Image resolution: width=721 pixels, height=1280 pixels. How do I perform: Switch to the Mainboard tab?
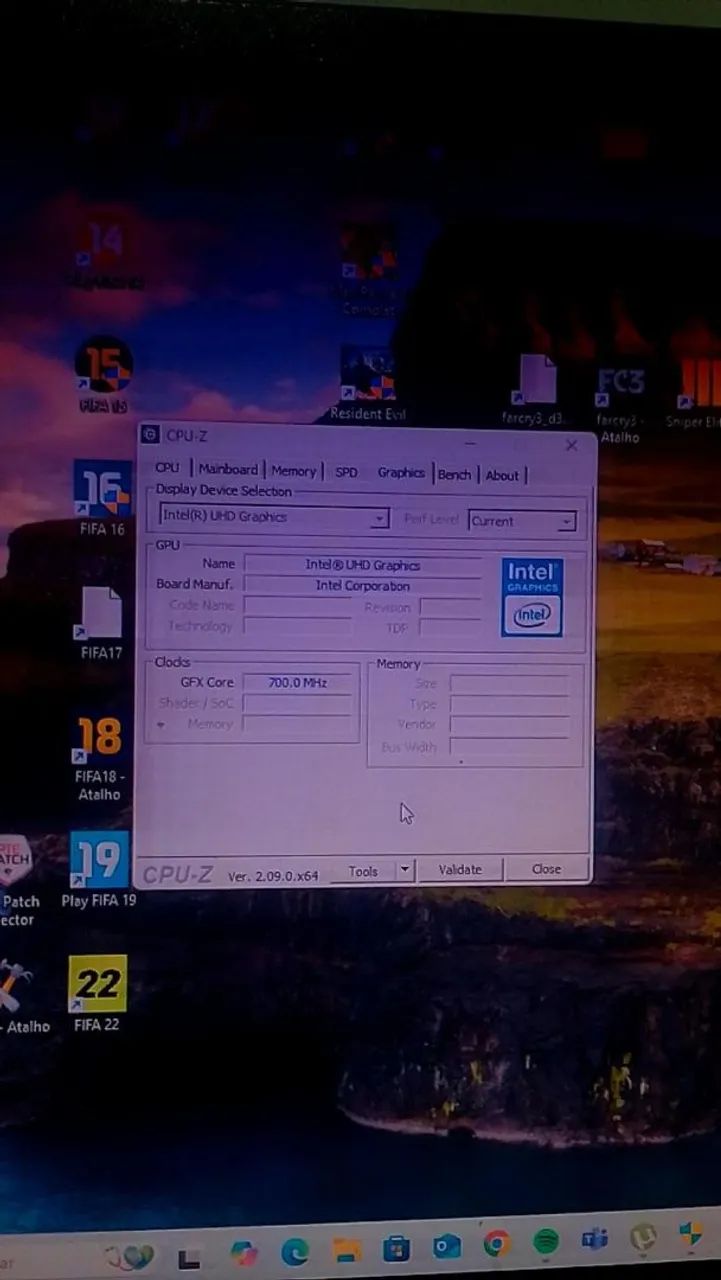point(228,469)
